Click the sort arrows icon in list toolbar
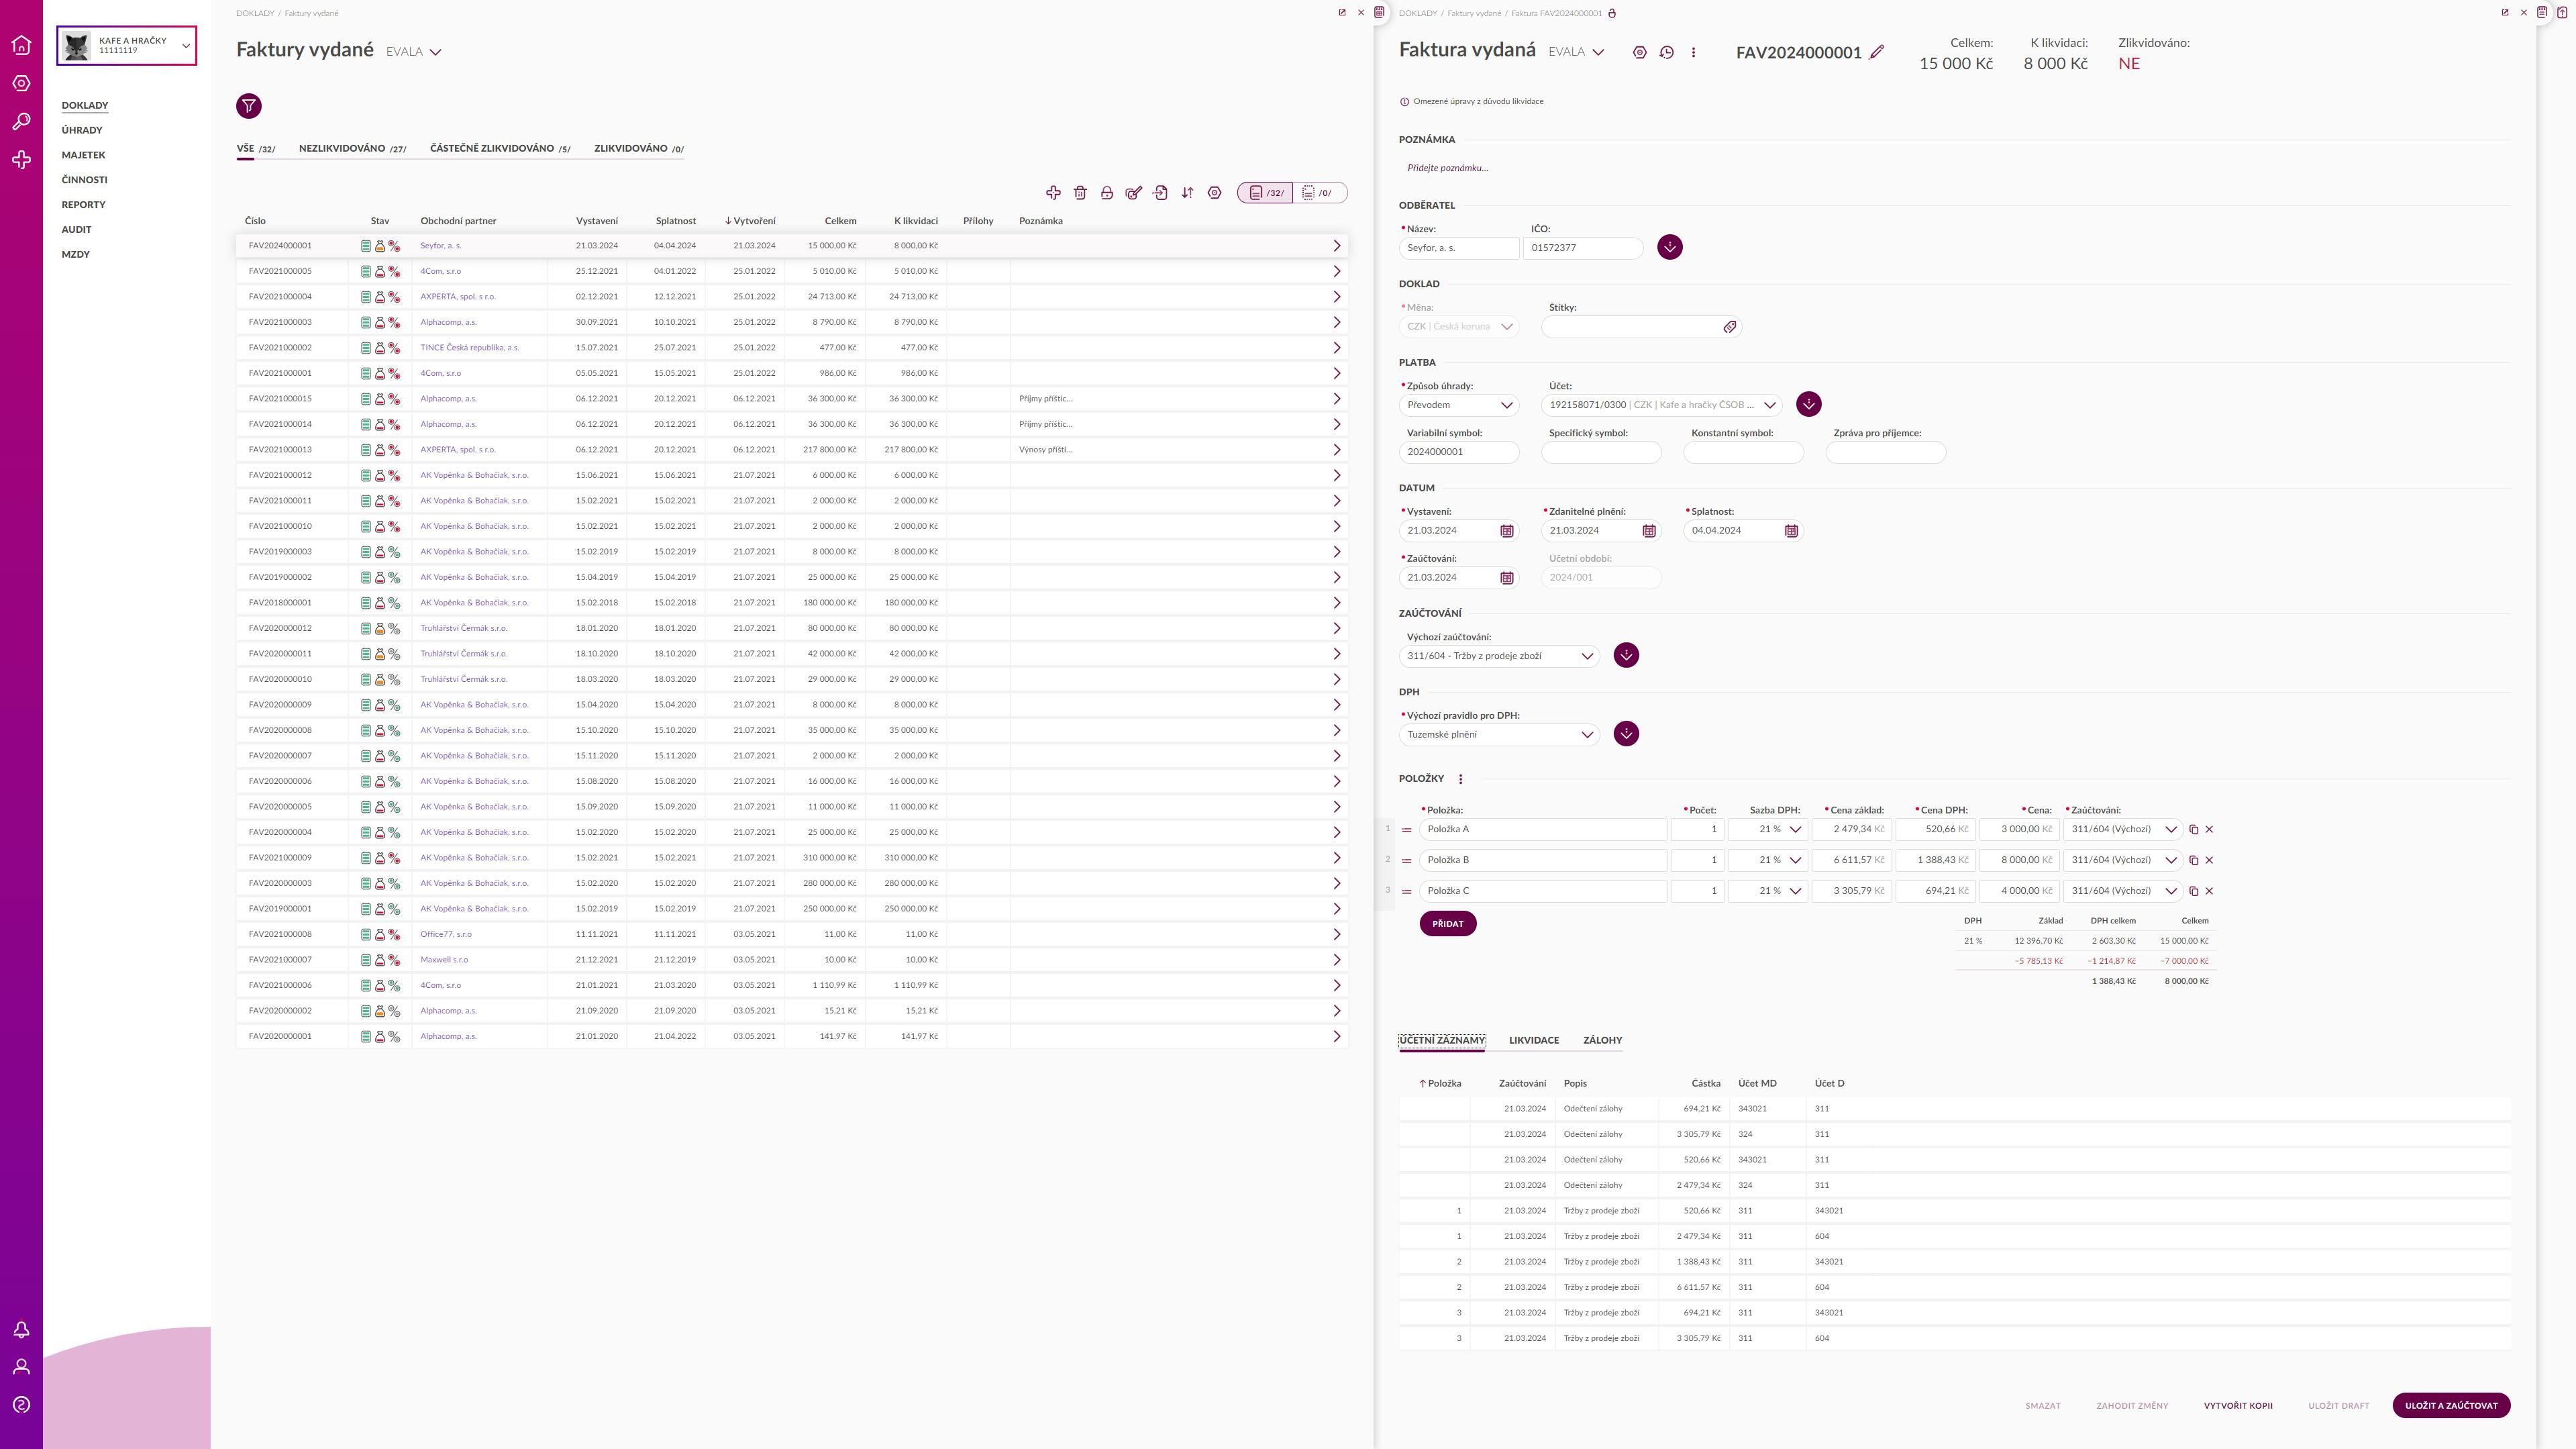This screenshot has width=2576, height=1449. [1187, 193]
